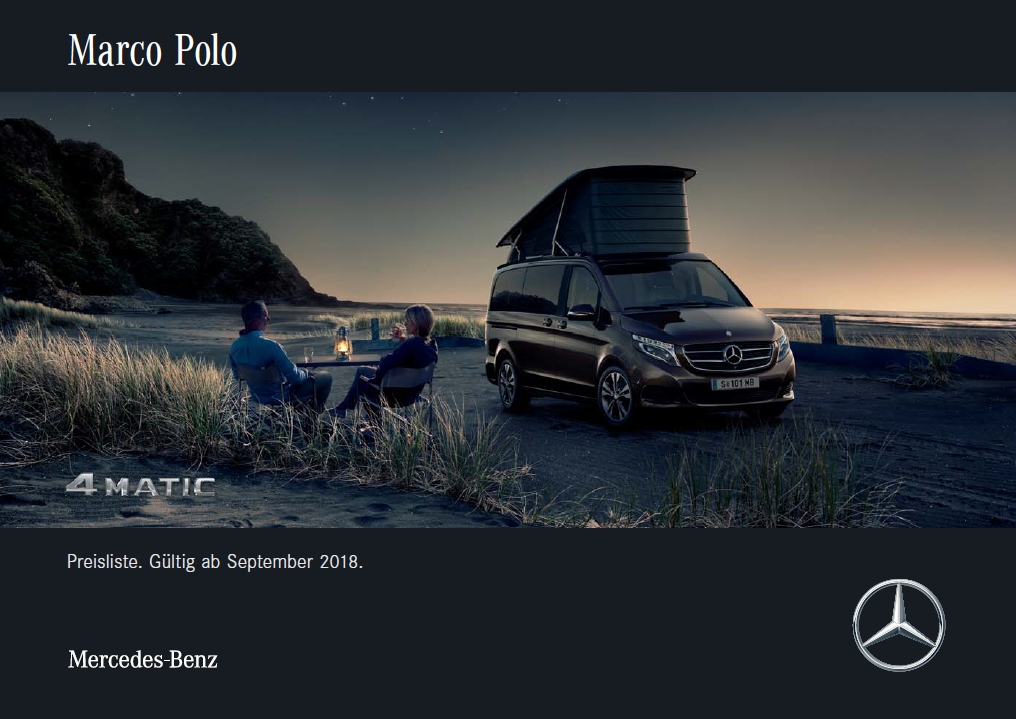Click the Marco Polo title text
This screenshot has height=719, width=1016.
[x=152, y=51]
